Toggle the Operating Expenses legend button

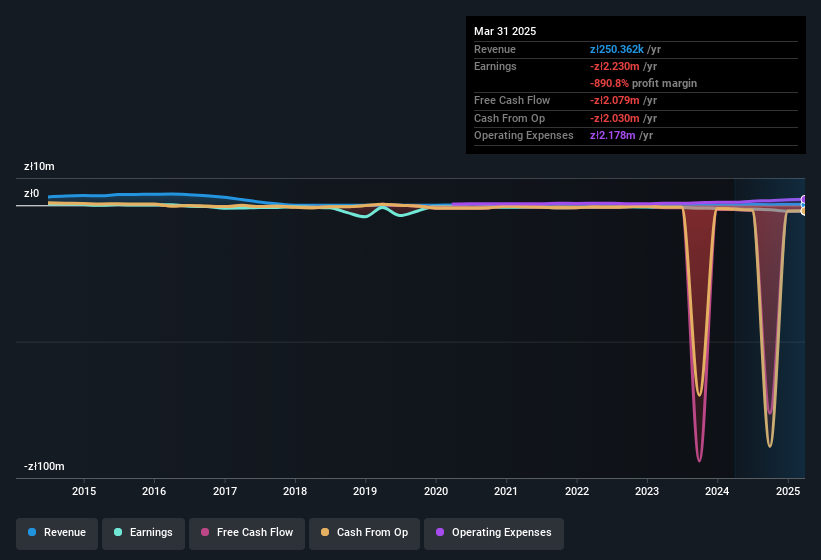pos(494,533)
